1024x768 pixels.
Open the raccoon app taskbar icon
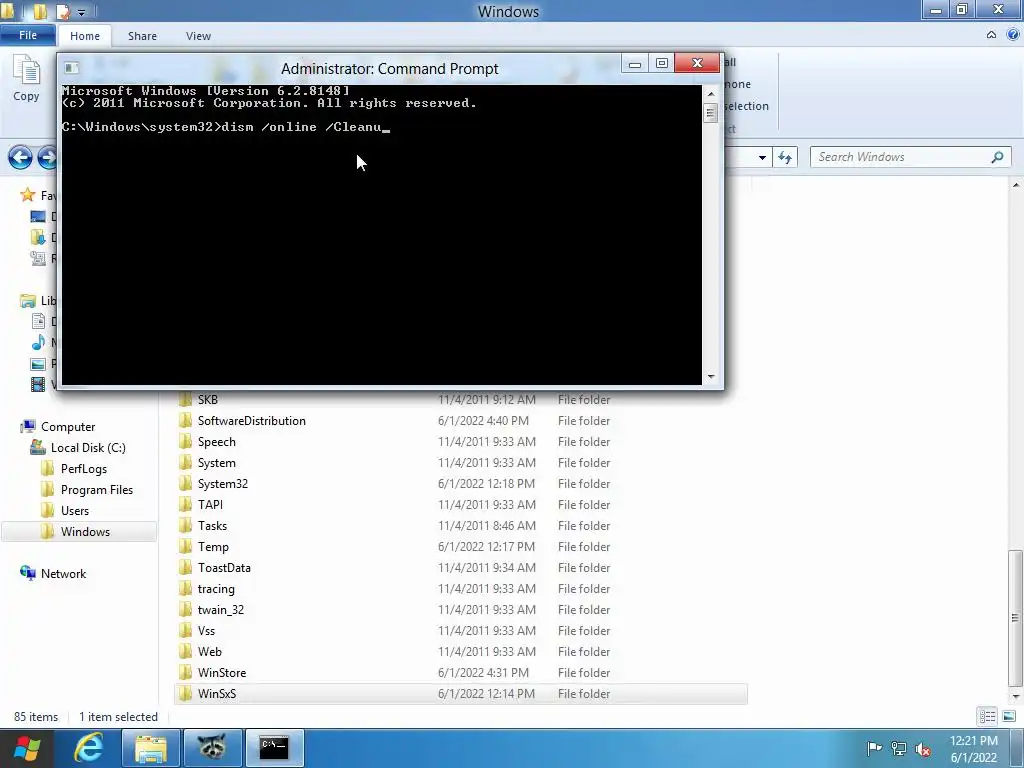coord(212,748)
